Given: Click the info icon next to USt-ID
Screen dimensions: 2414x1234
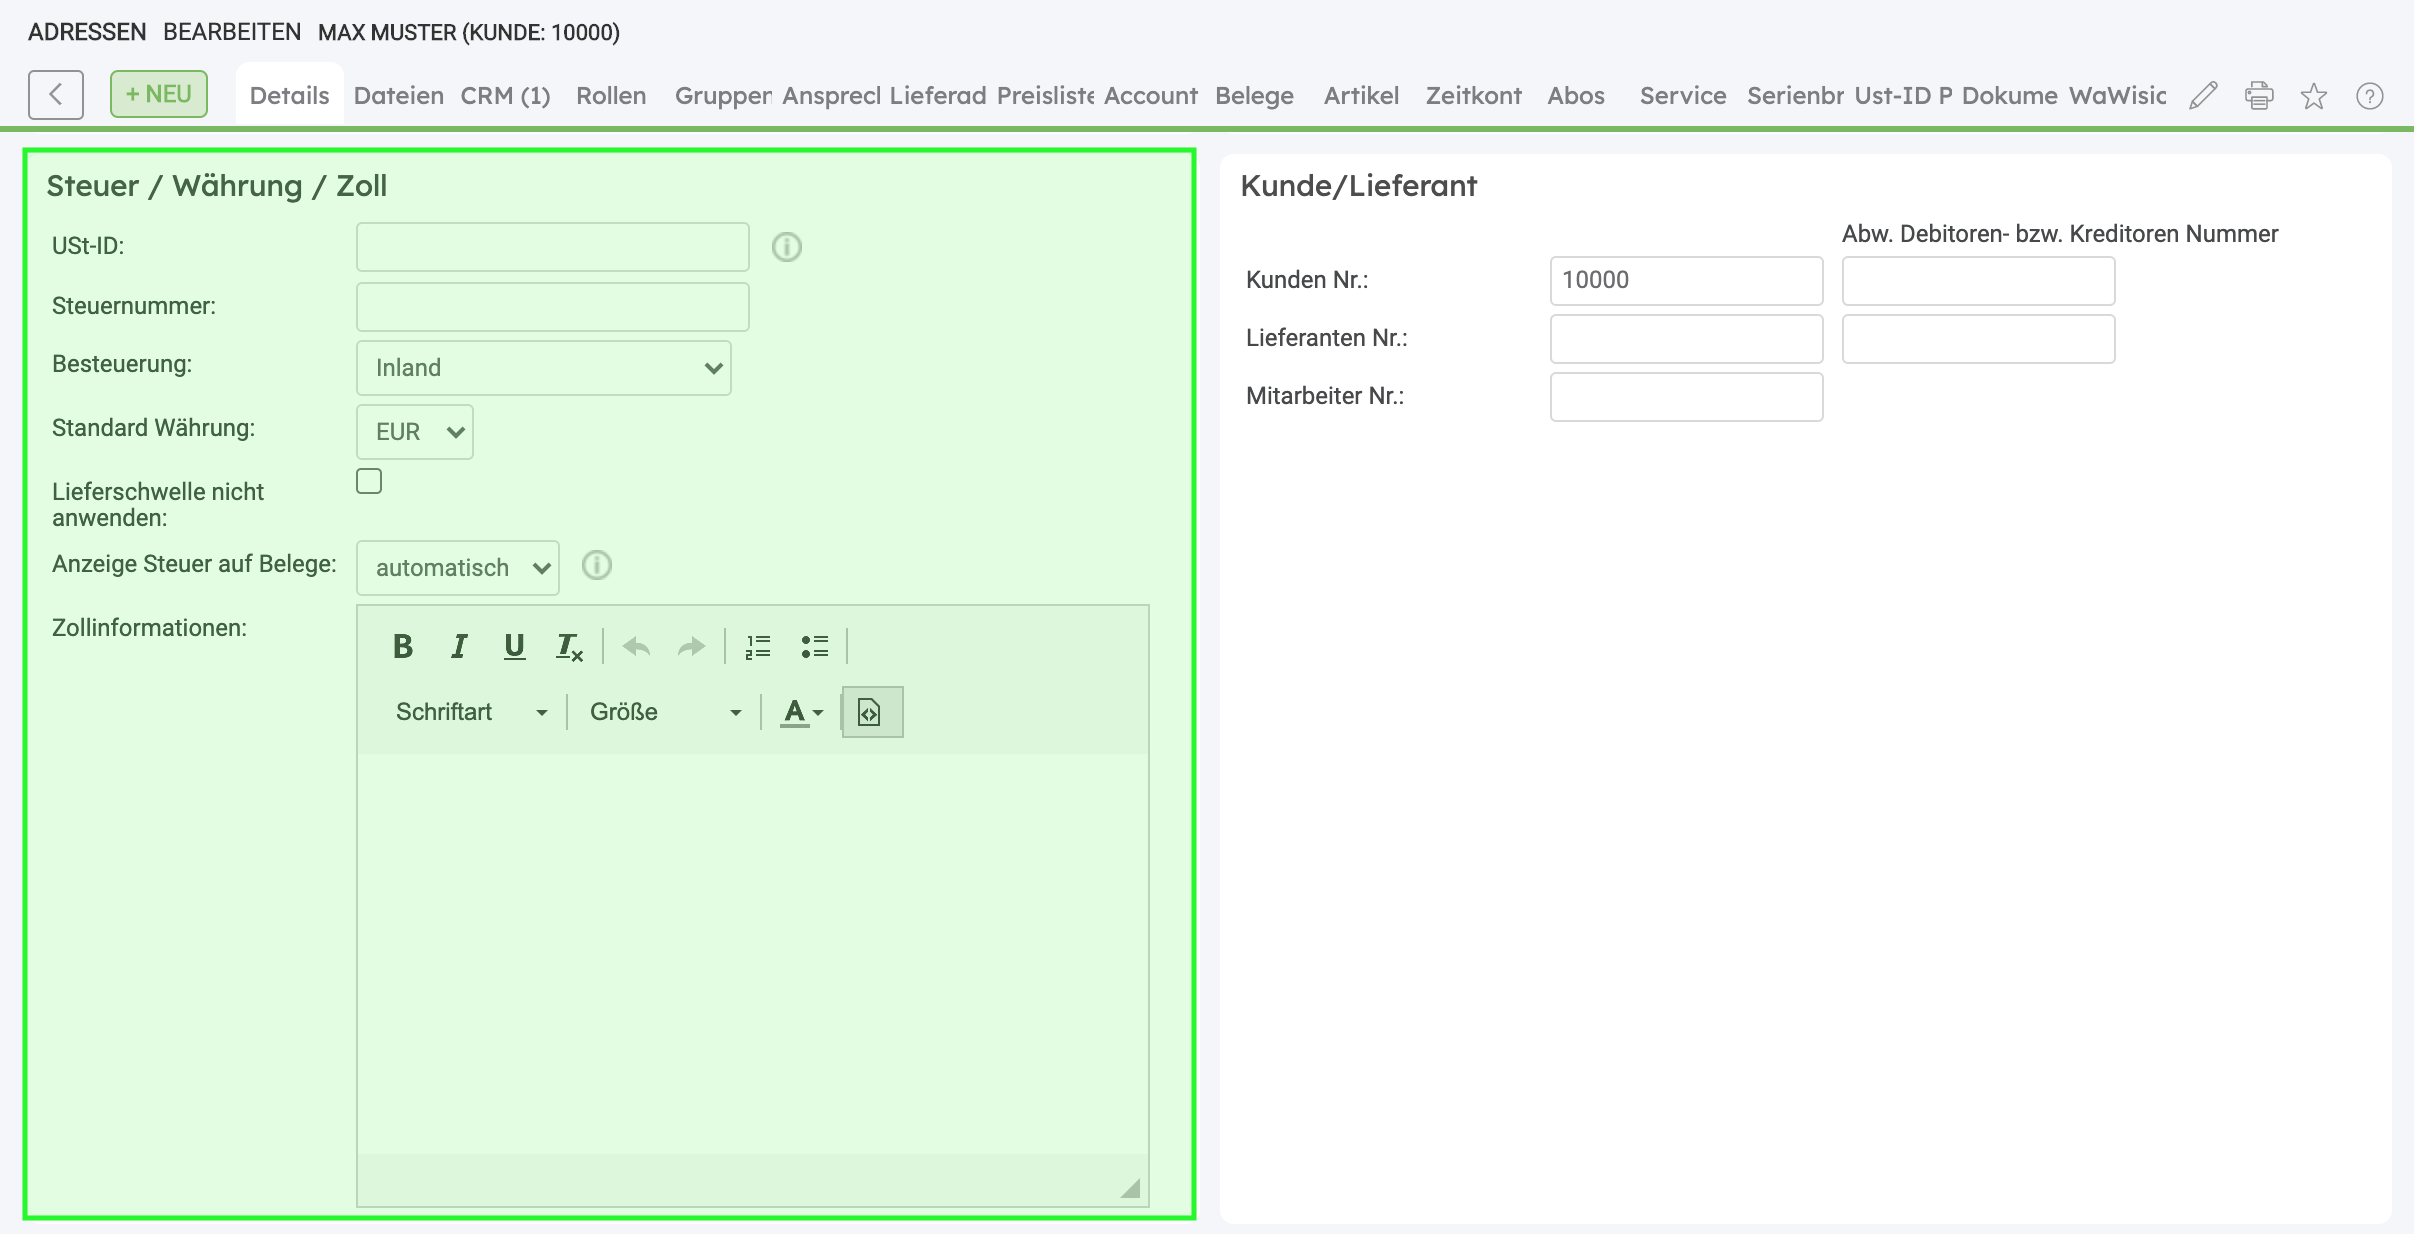Looking at the screenshot, I should [787, 247].
